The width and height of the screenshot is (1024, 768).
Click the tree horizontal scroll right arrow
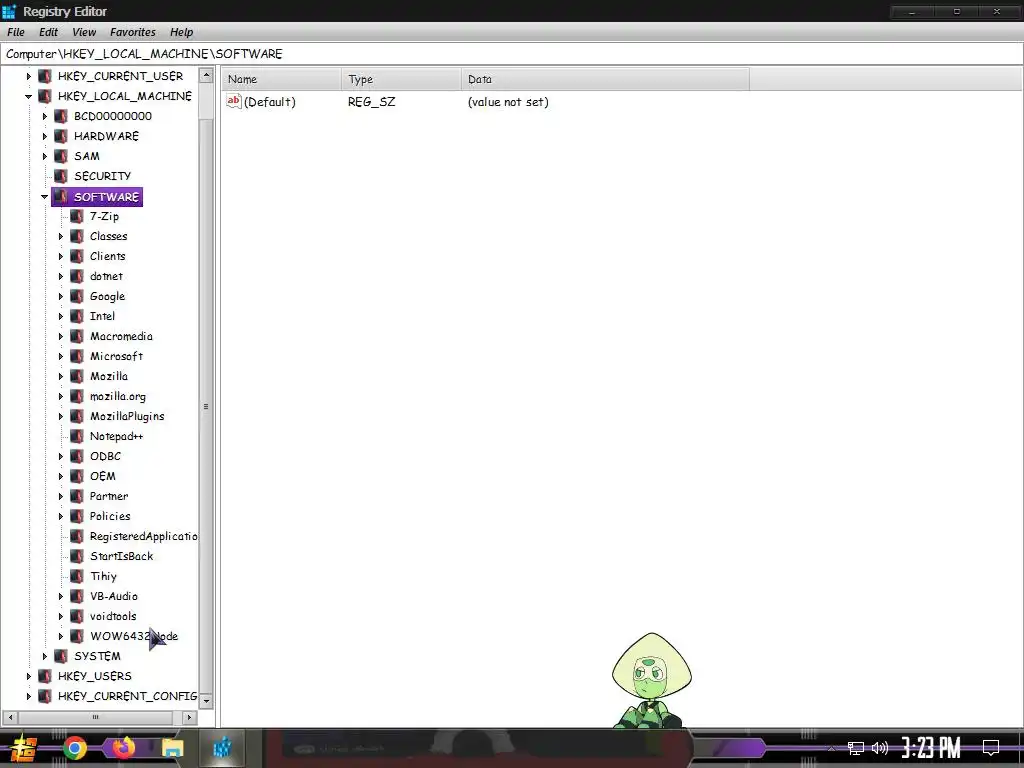click(189, 717)
